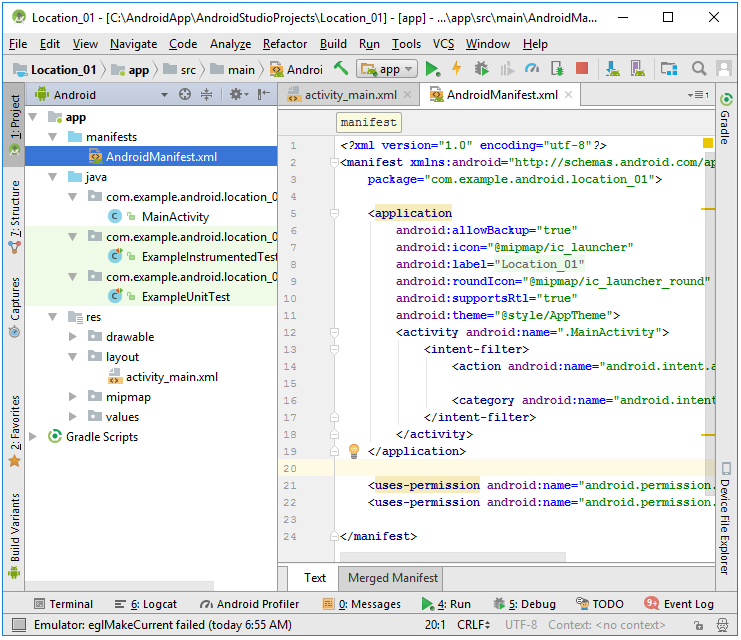Open the Logcat tool window
Screen dimensions: 741x640
(146, 604)
